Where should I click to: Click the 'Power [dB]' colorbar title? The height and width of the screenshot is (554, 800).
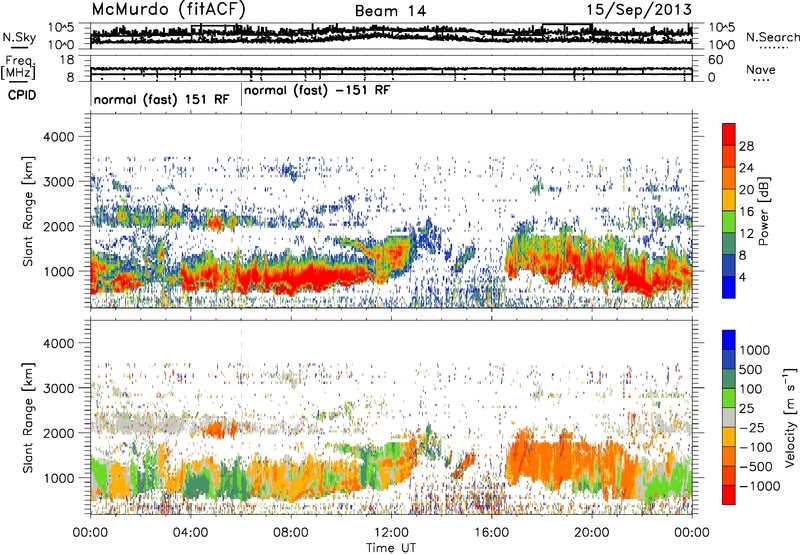764,211
